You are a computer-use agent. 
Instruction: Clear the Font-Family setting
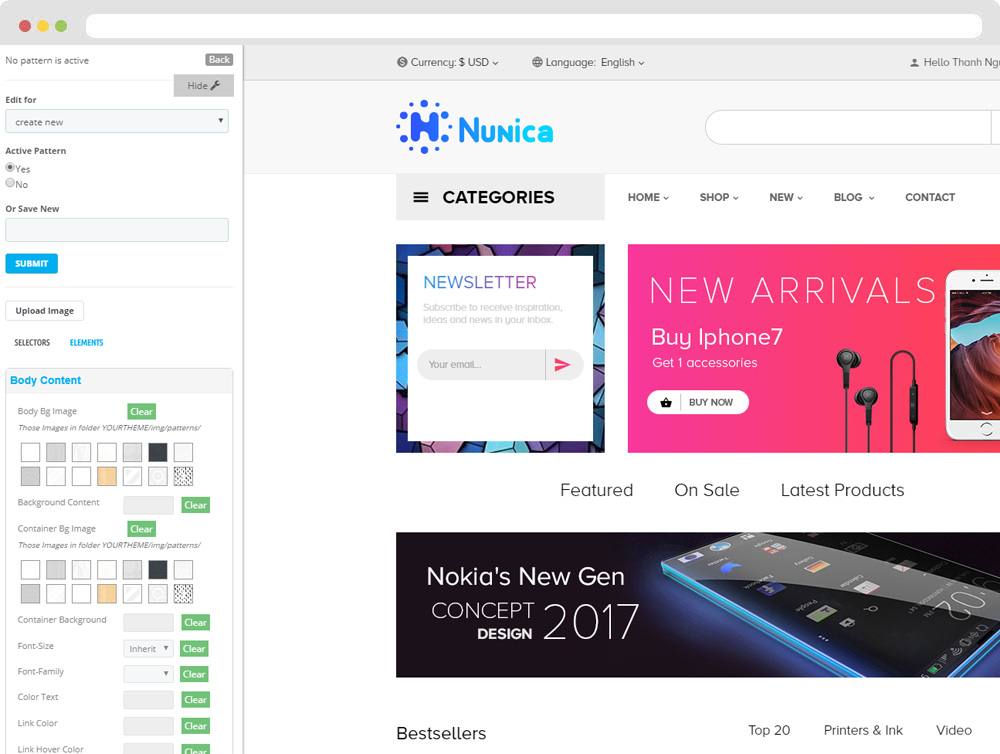tap(194, 674)
